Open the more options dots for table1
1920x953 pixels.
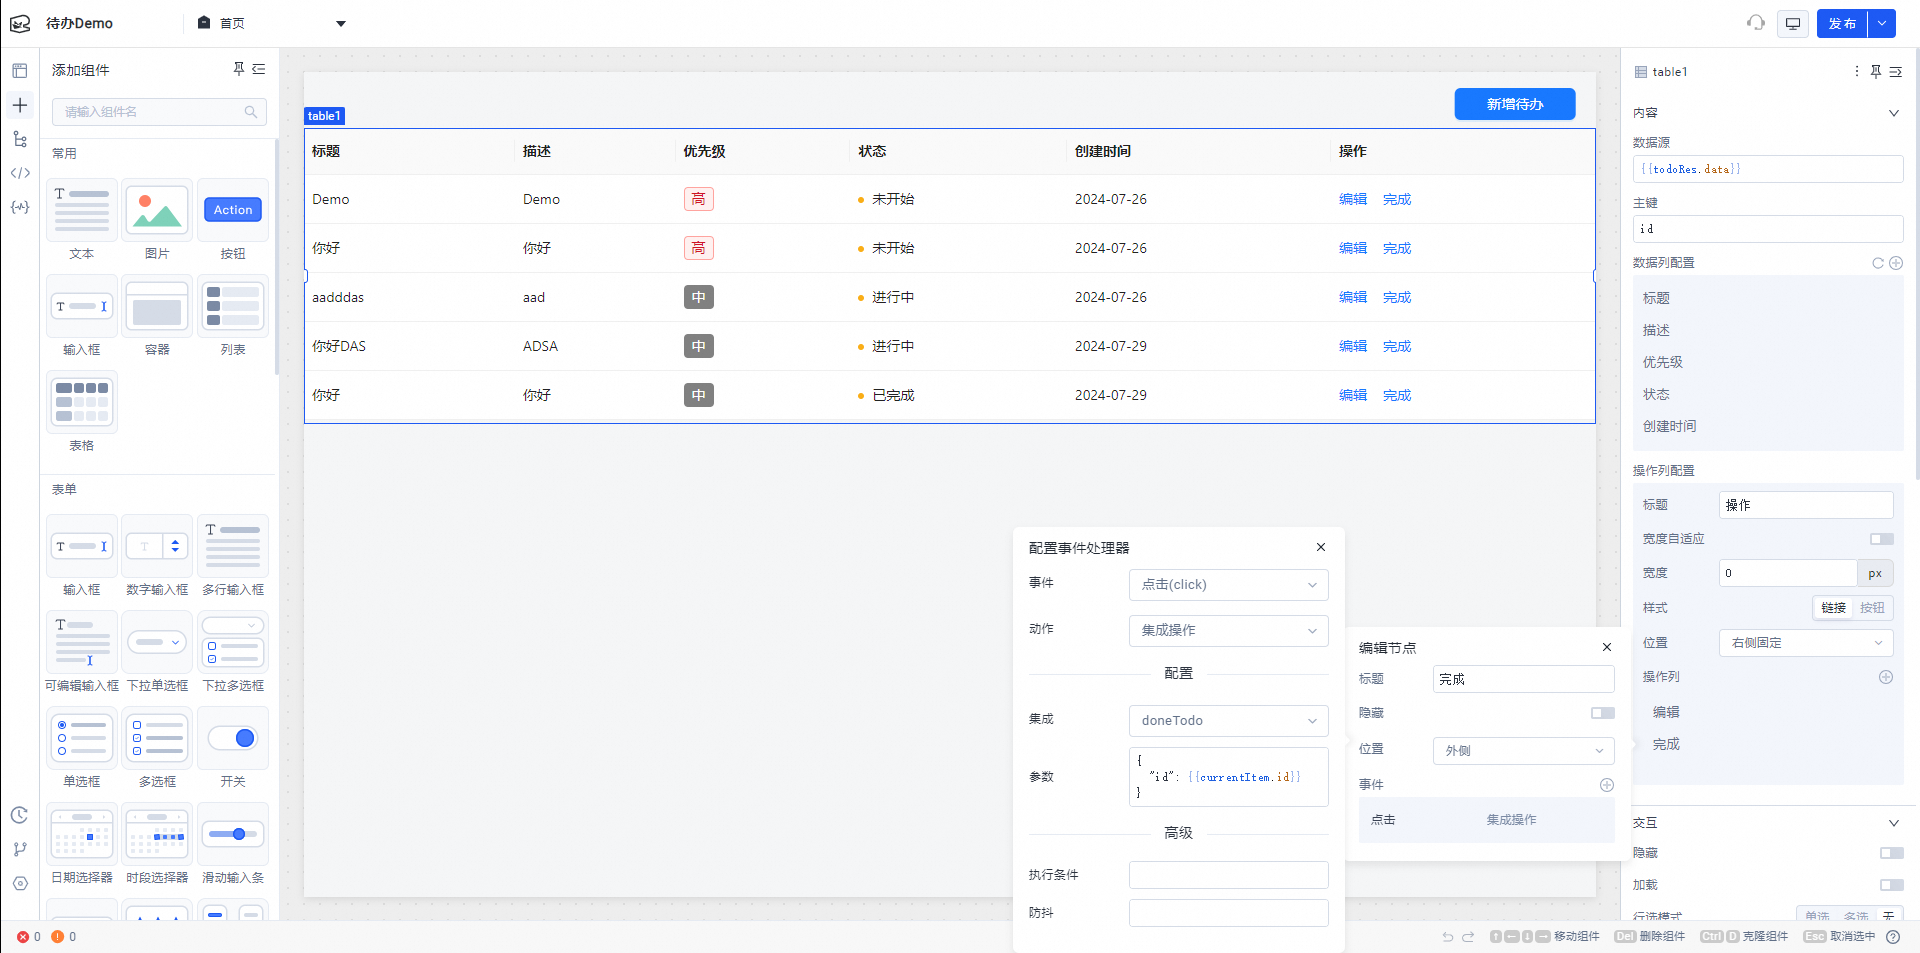tap(1857, 72)
